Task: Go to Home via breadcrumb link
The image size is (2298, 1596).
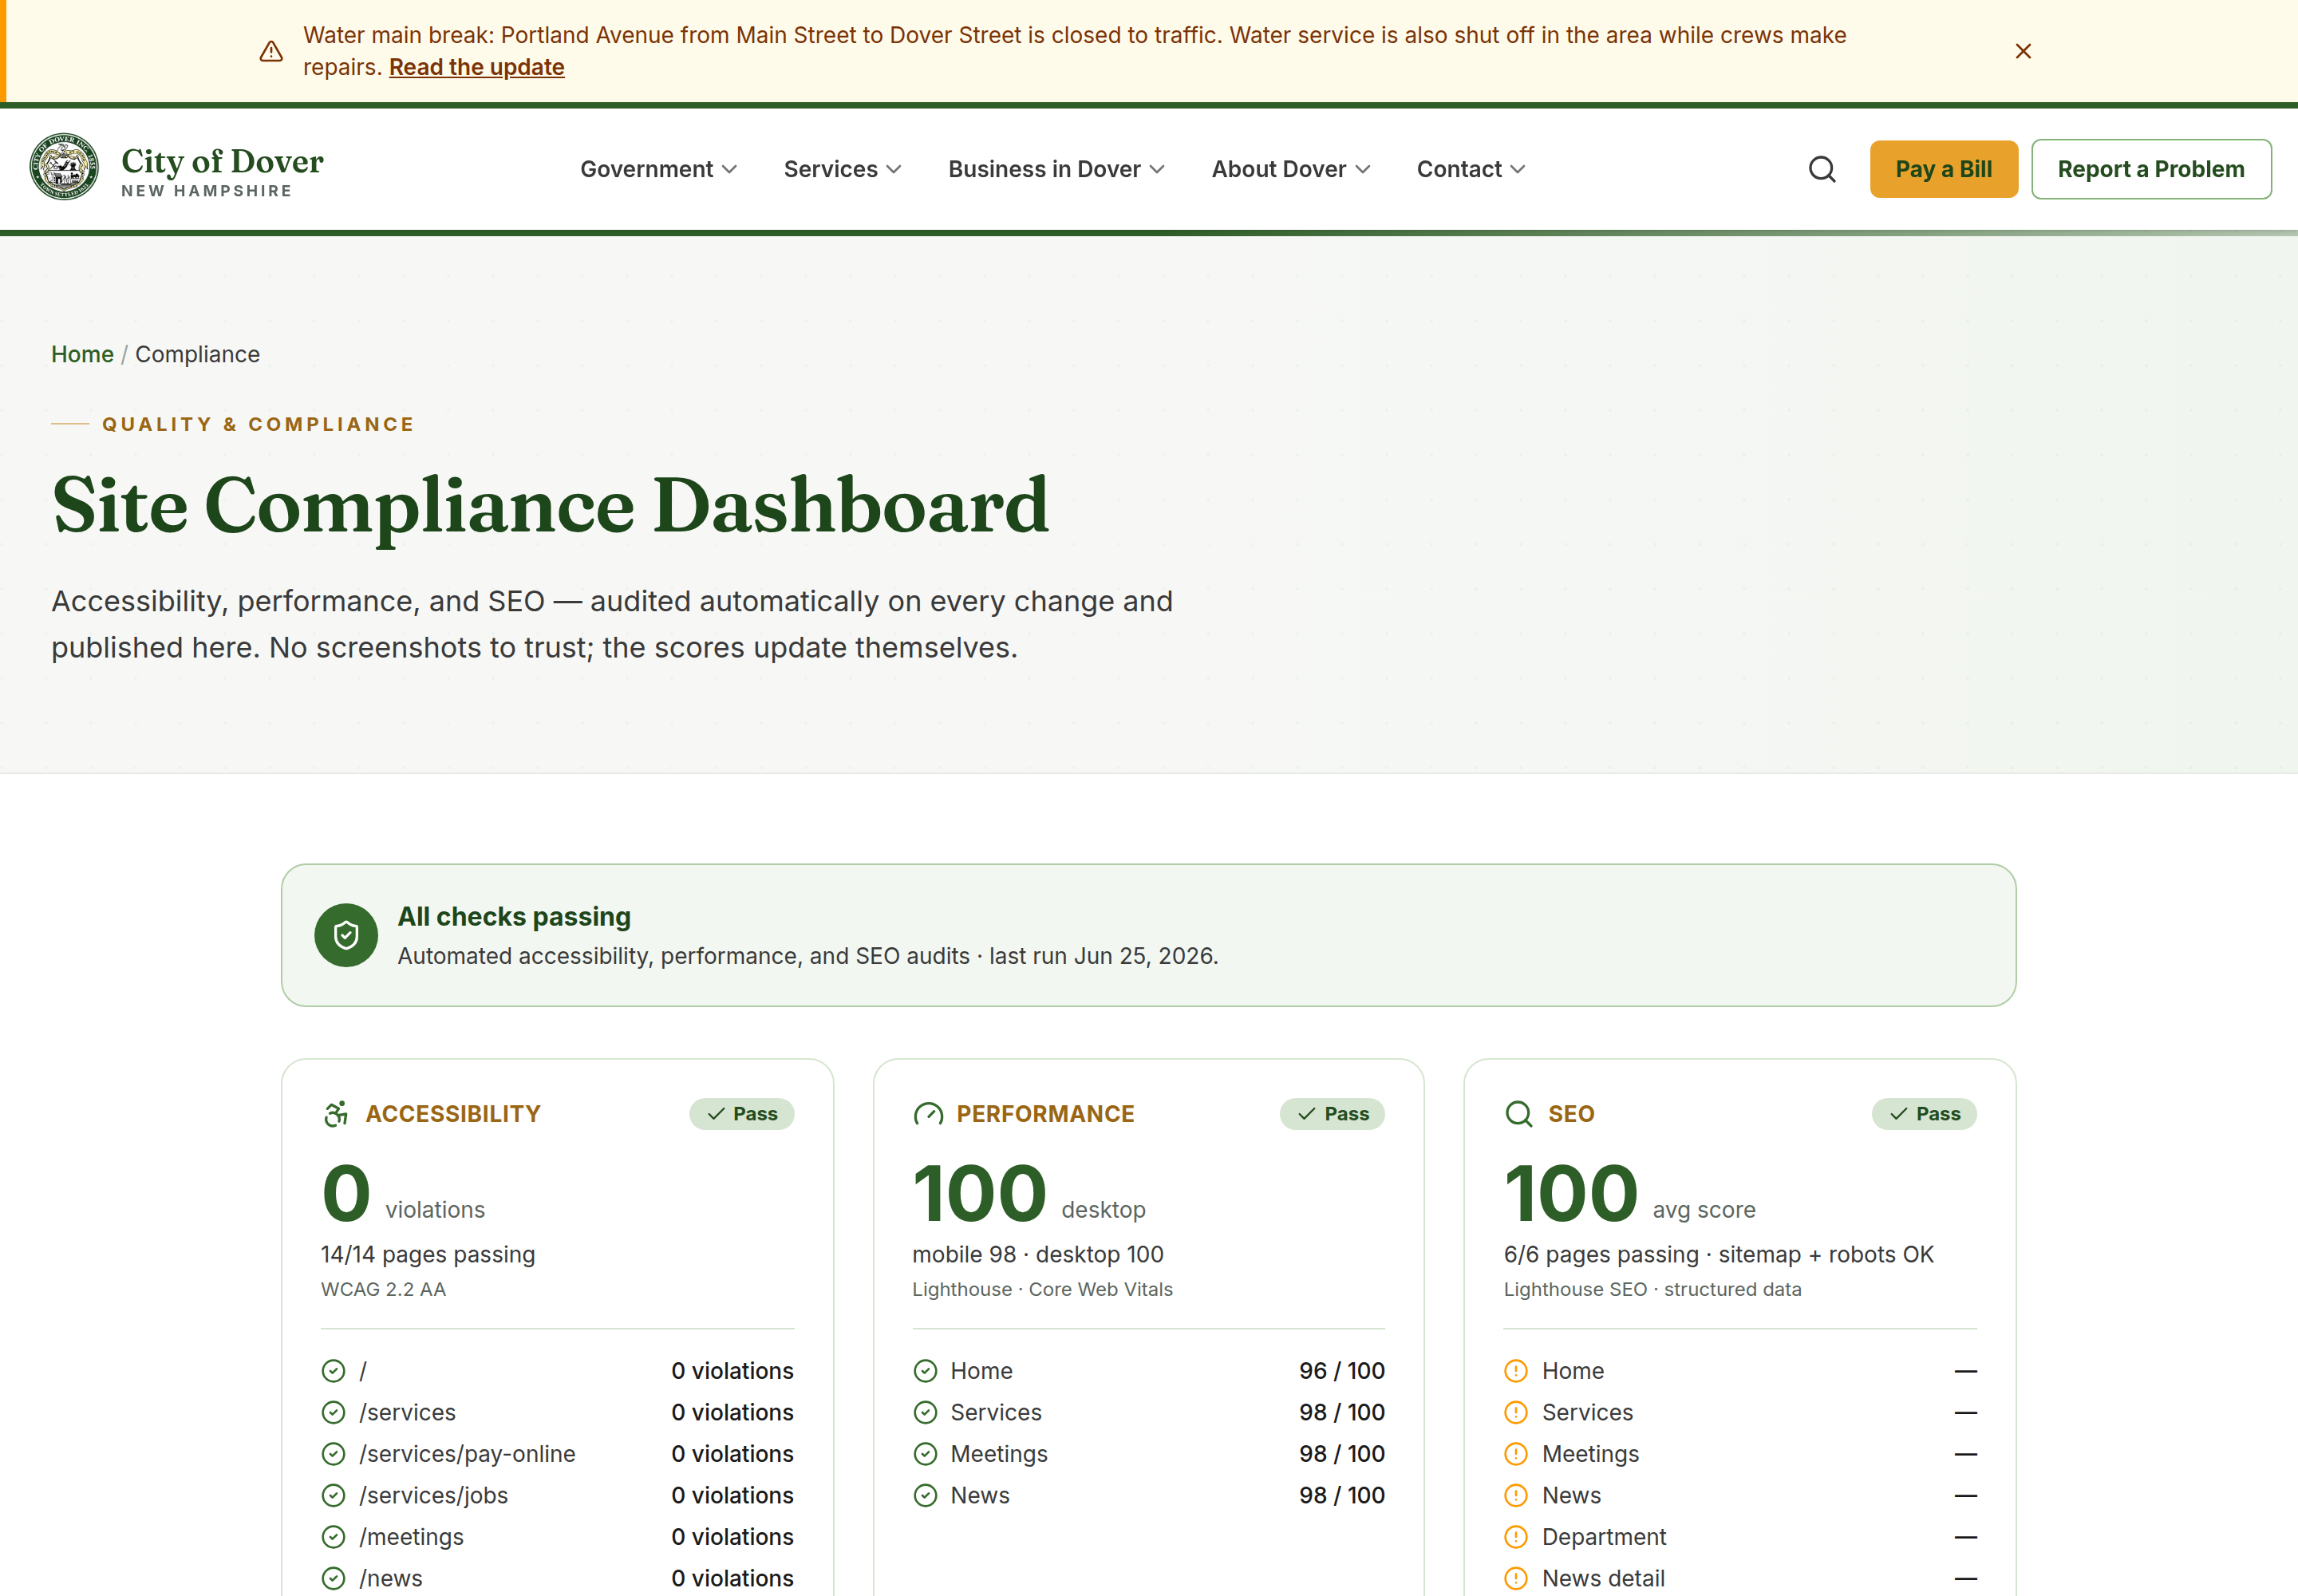Action: pyautogui.click(x=82, y=354)
